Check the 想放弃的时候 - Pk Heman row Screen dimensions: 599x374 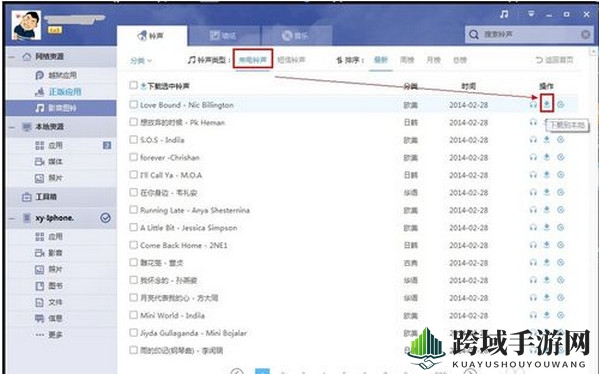[133, 122]
